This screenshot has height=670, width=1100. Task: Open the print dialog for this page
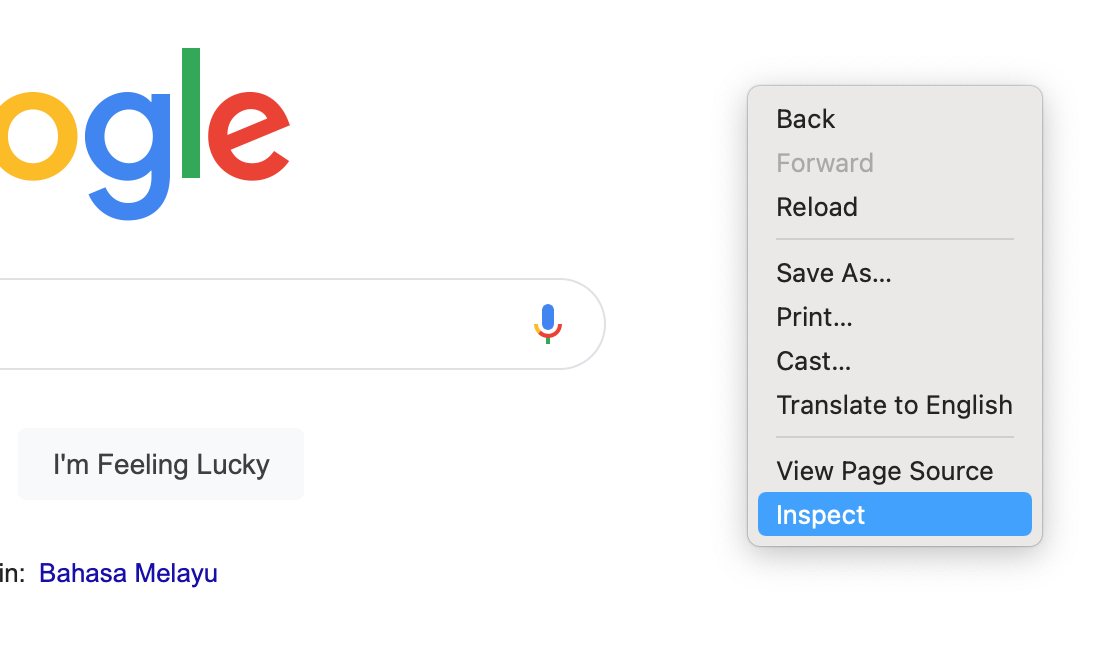tap(814, 316)
